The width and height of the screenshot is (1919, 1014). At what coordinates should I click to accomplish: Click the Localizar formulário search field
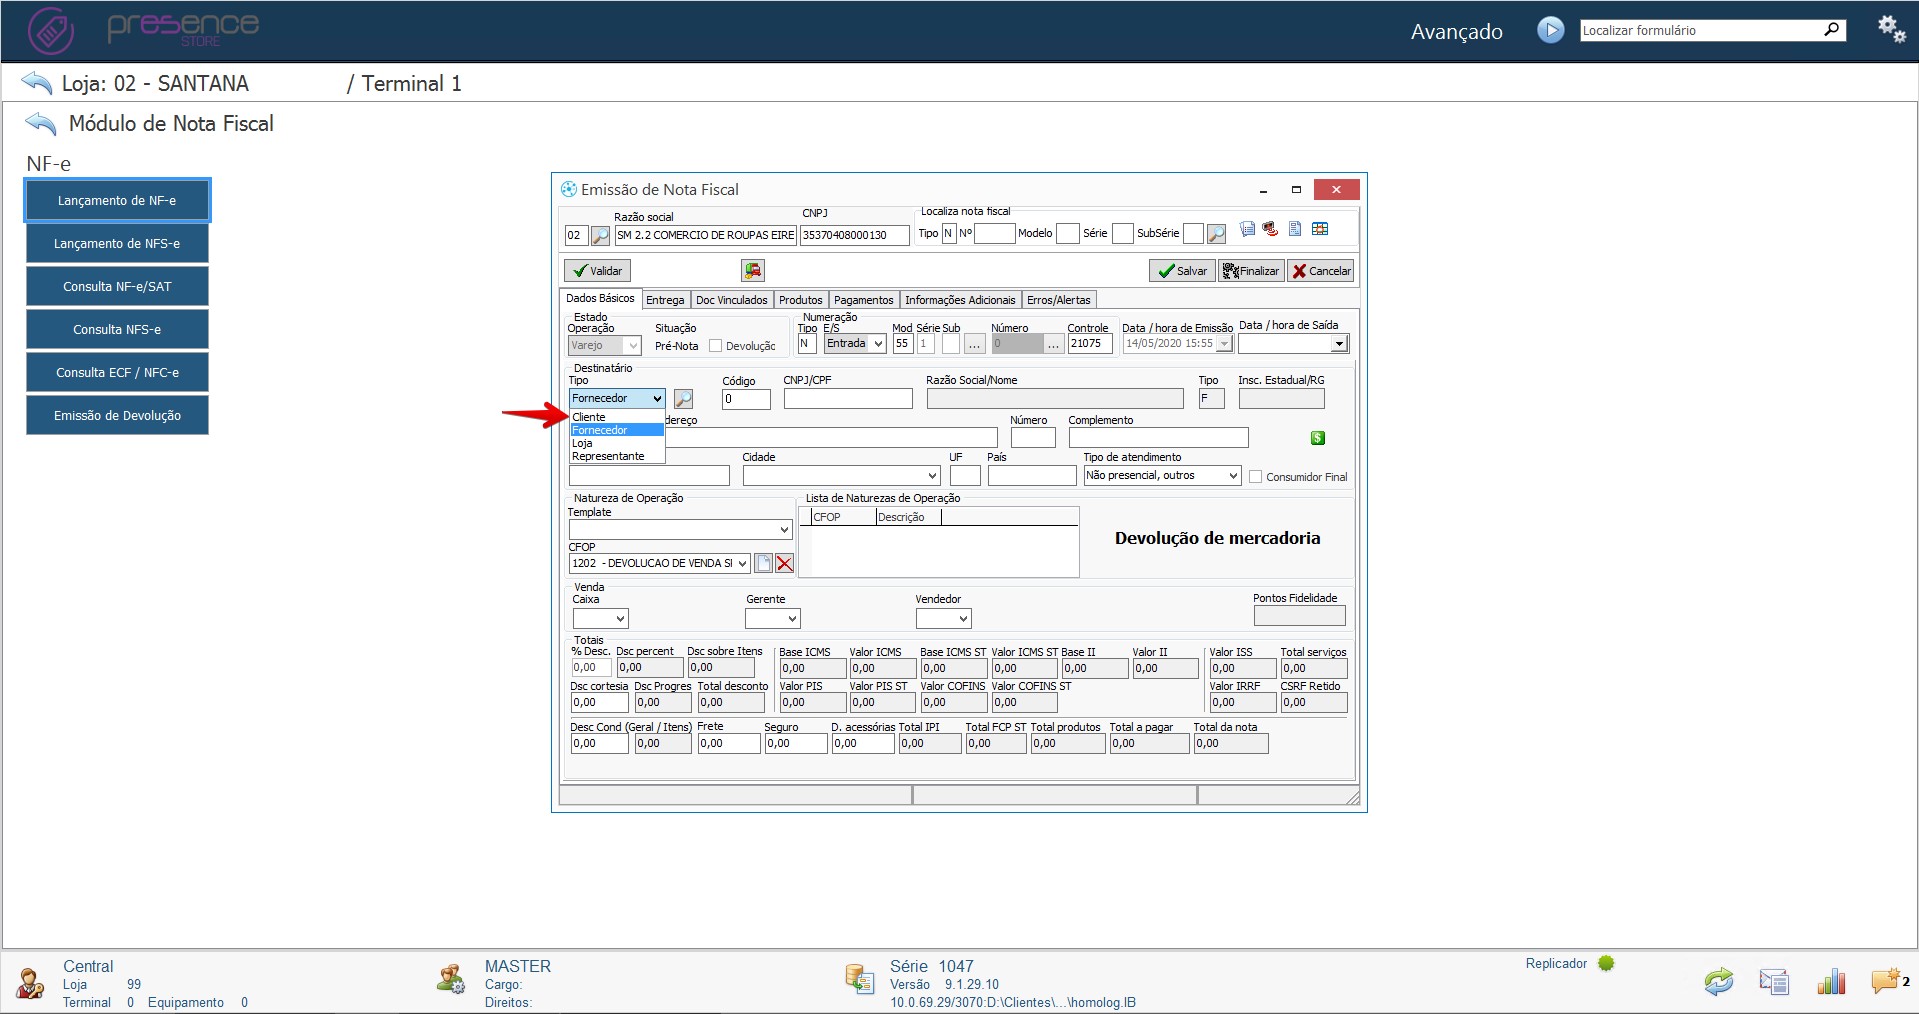[x=1700, y=30]
